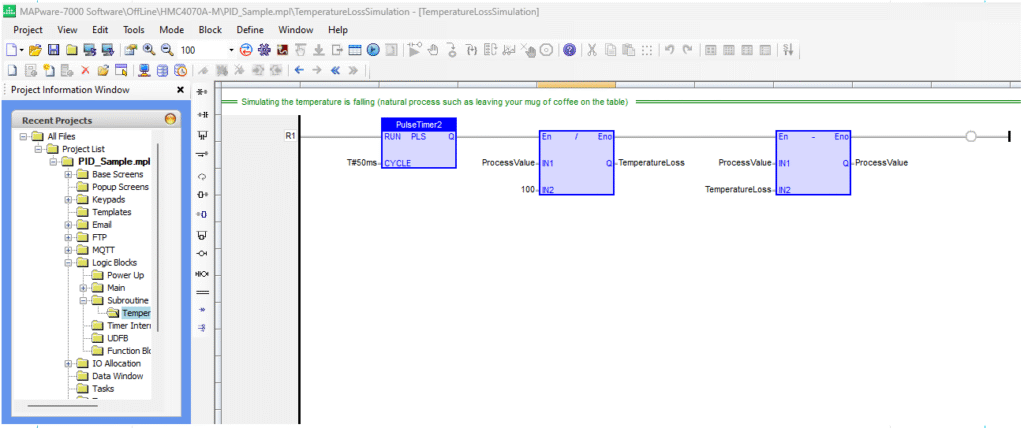Click the output coil on rung R1
The height and width of the screenshot is (428, 1024).
tap(970, 137)
